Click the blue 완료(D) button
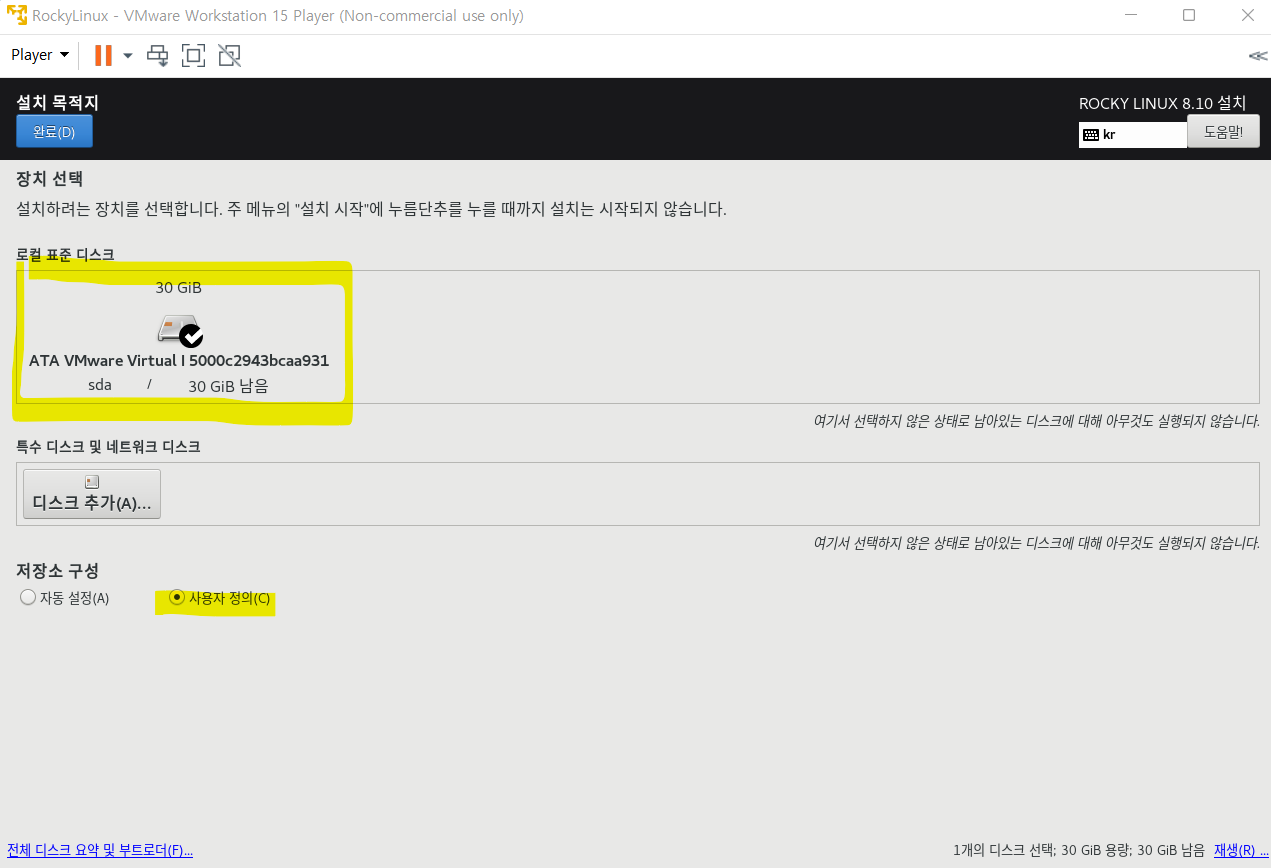The height and width of the screenshot is (868, 1271). point(54,131)
